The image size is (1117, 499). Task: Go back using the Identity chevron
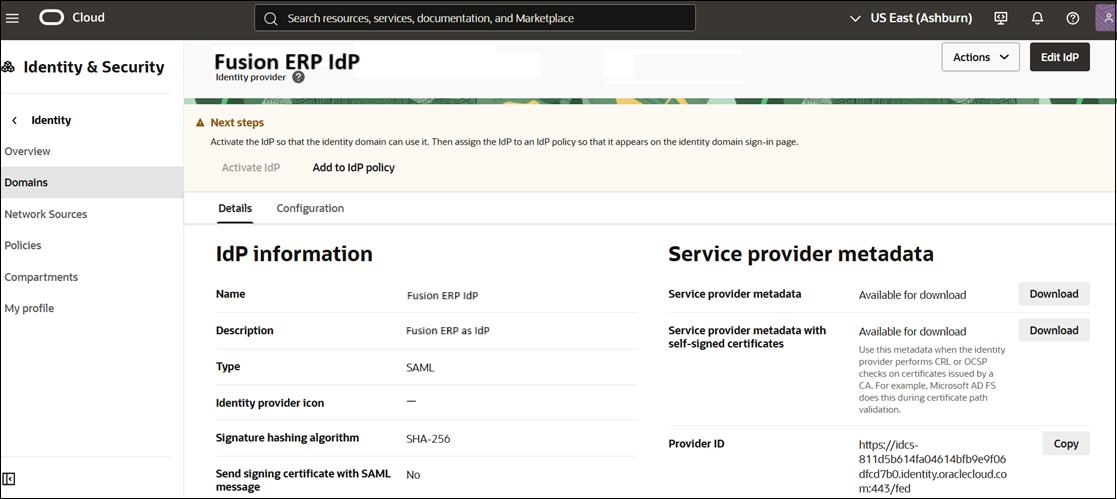[14, 120]
